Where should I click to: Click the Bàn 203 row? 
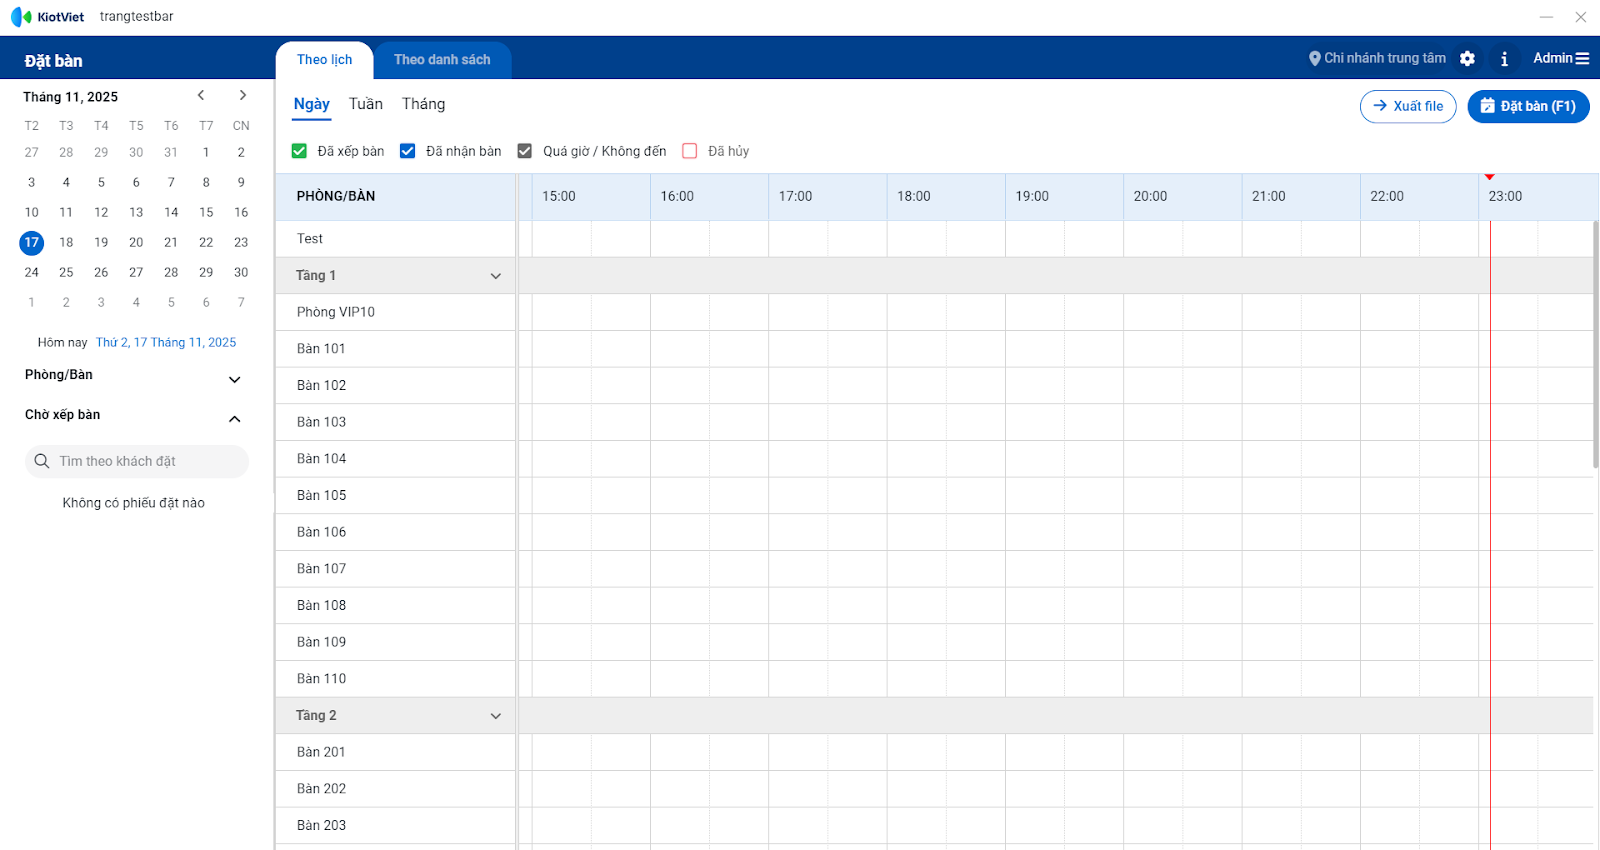click(395, 825)
